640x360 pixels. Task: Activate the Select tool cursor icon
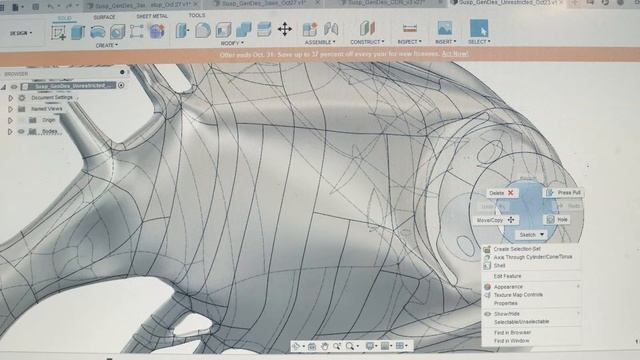point(479,29)
